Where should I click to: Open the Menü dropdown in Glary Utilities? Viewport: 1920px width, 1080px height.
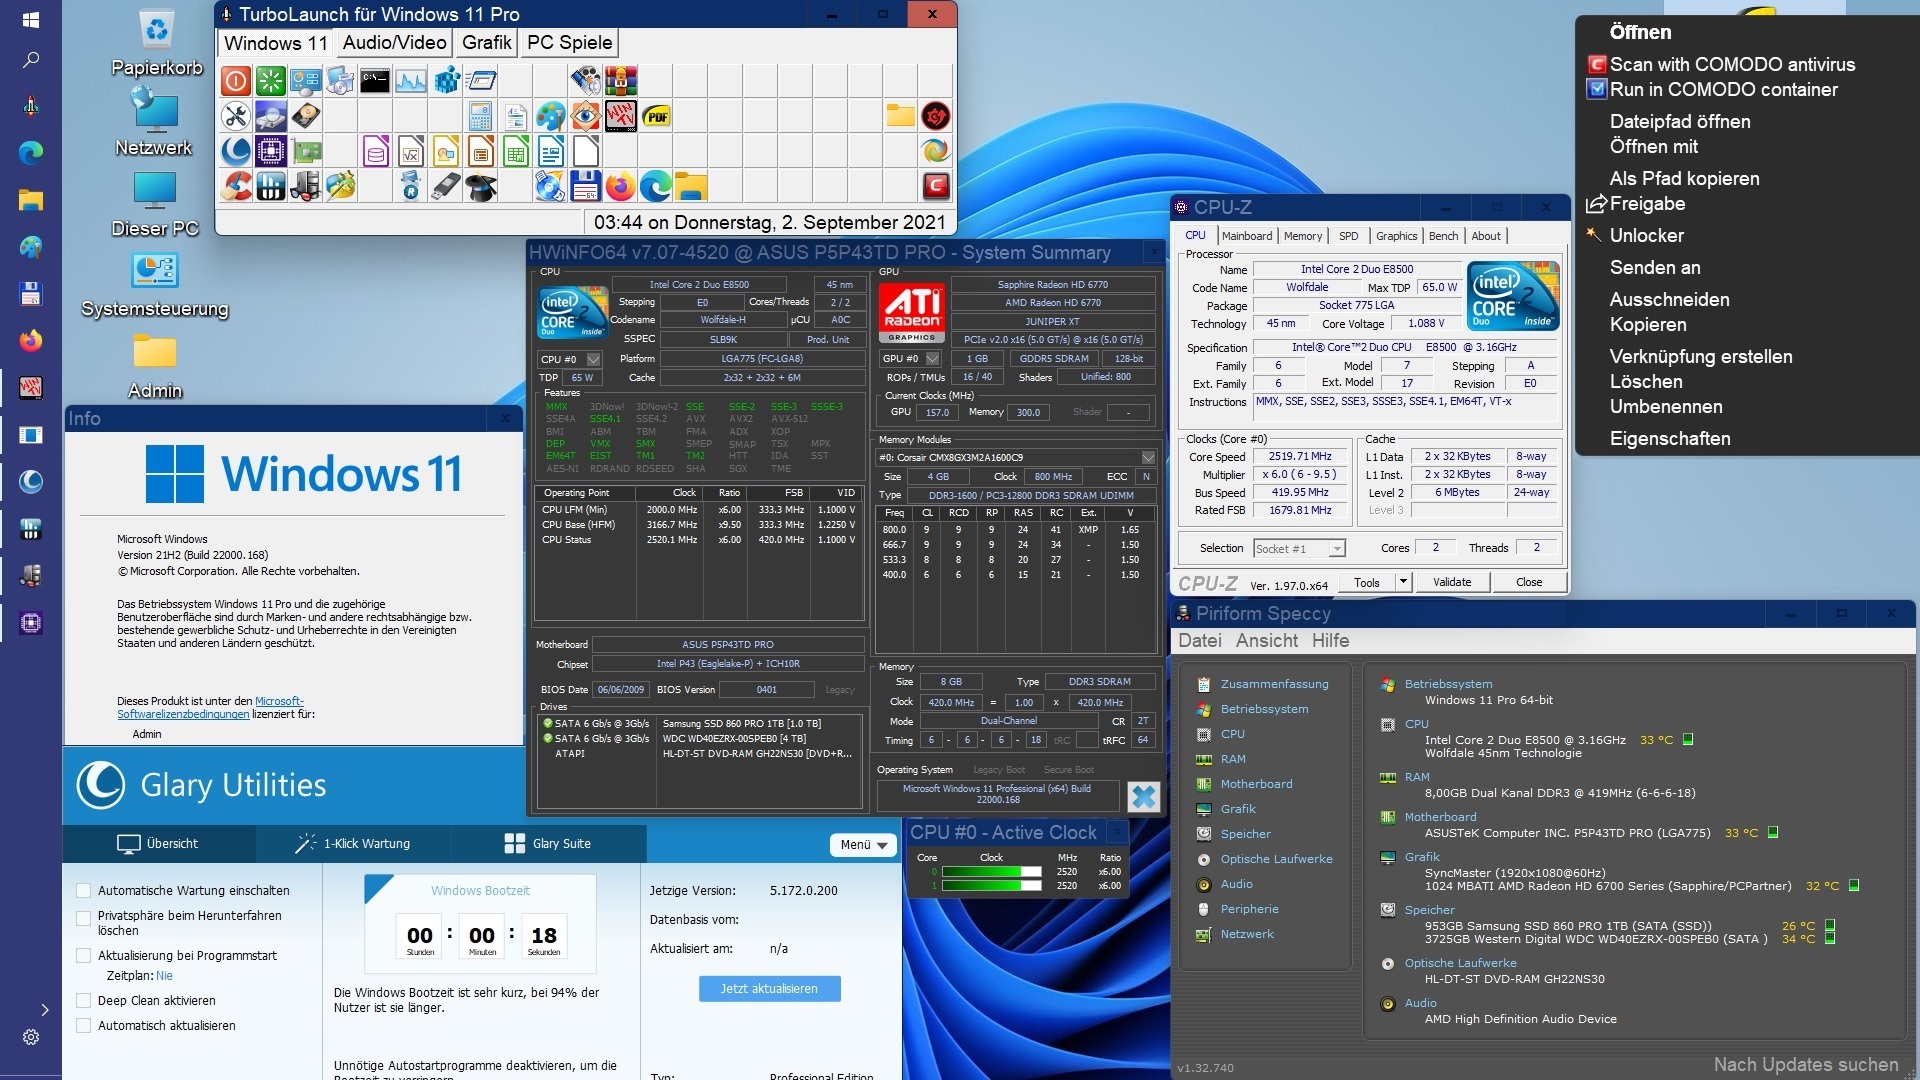863,845
